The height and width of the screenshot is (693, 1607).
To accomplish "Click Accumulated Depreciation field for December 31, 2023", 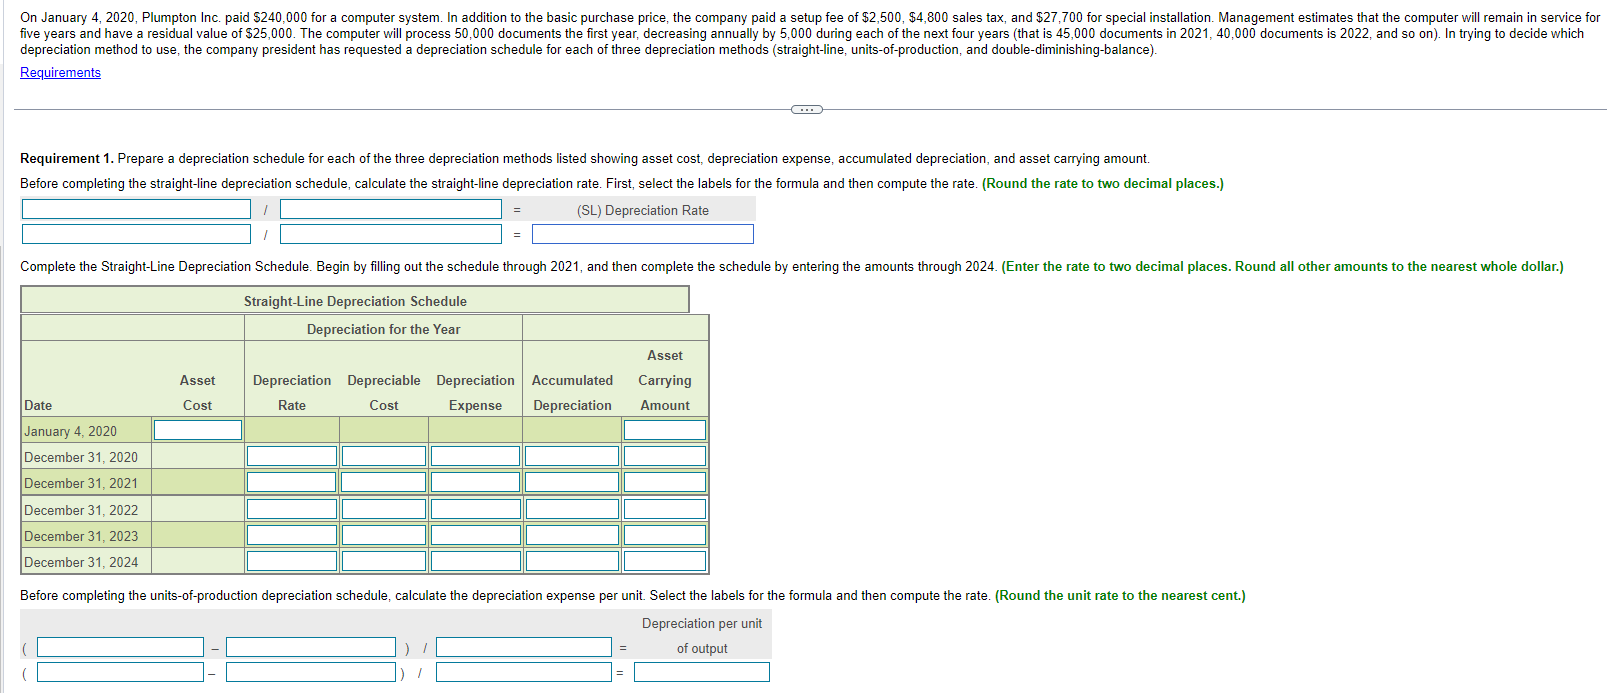I will point(573,535).
